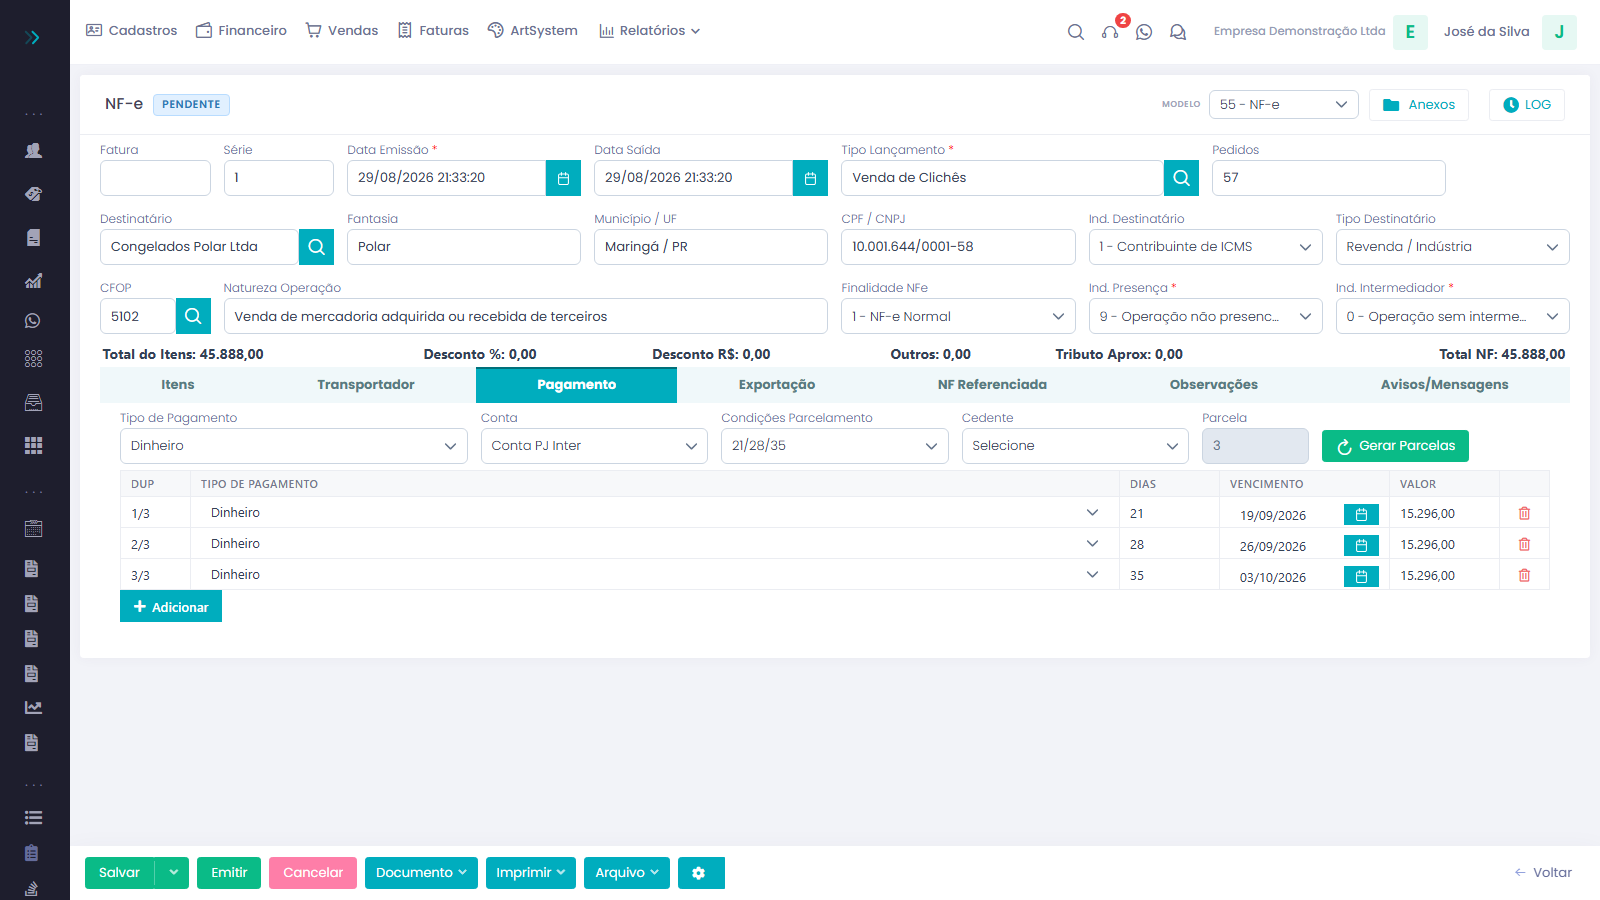Open WhatsApp icon in left sidebar
This screenshot has width=1600, height=900.
point(33,321)
